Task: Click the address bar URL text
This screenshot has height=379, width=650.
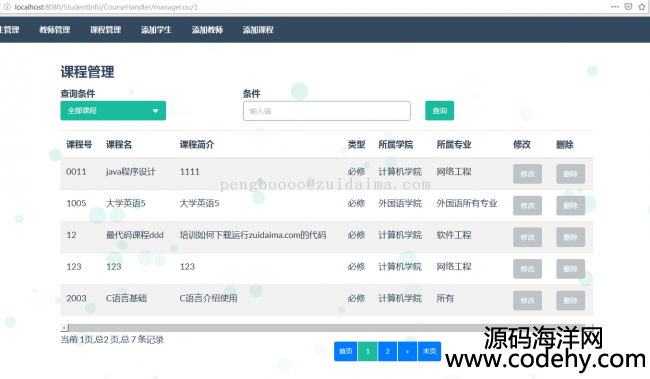Action: tap(106, 7)
